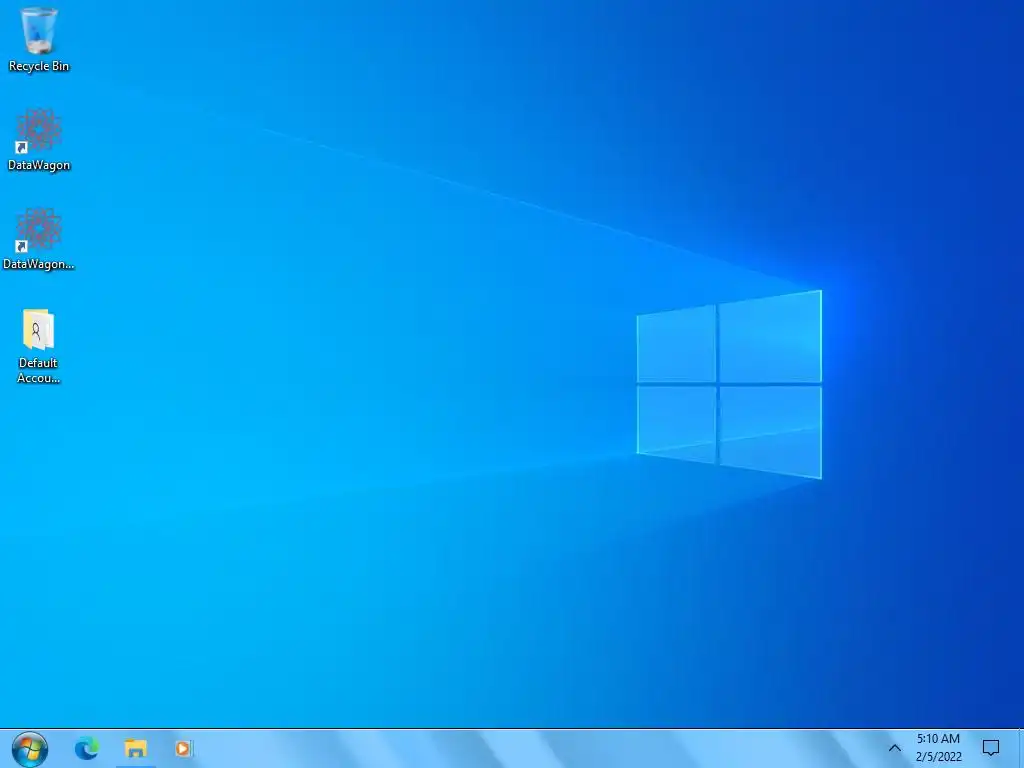This screenshot has height=768, width=1024.
Task: Open File Explorer from taskbar
Action: tap(136, 748)
